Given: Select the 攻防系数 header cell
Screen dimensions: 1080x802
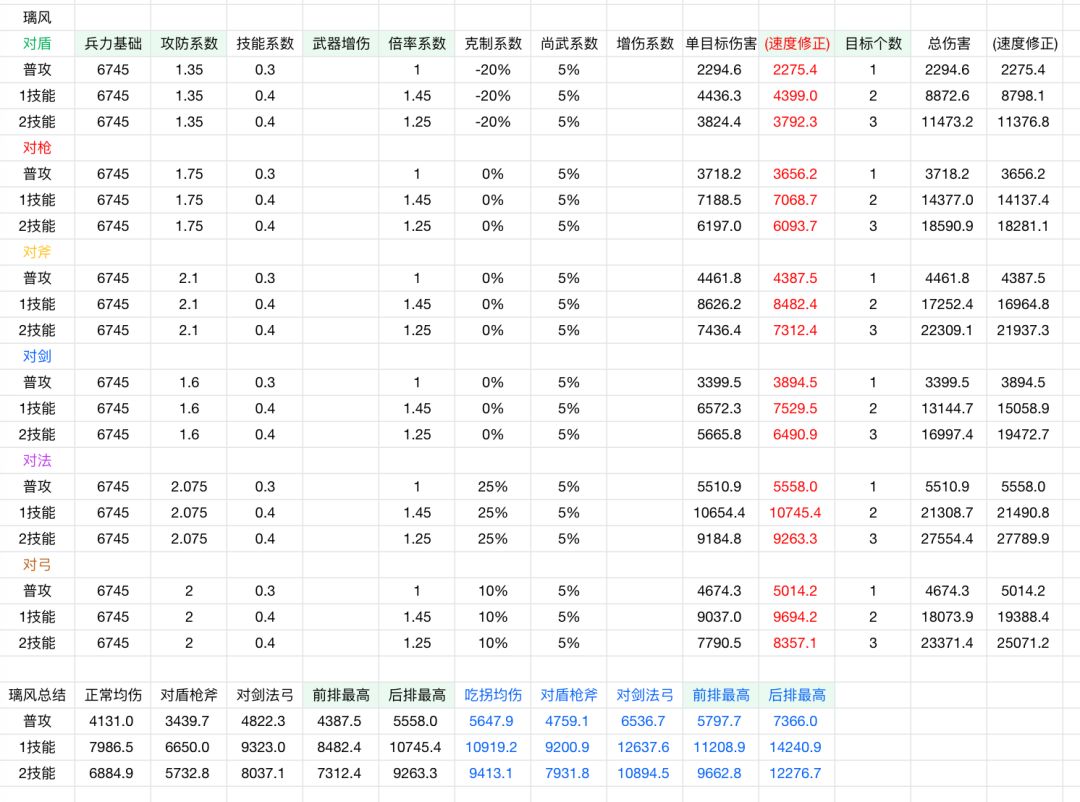Looking at the screenshot, I should (189, 43).
